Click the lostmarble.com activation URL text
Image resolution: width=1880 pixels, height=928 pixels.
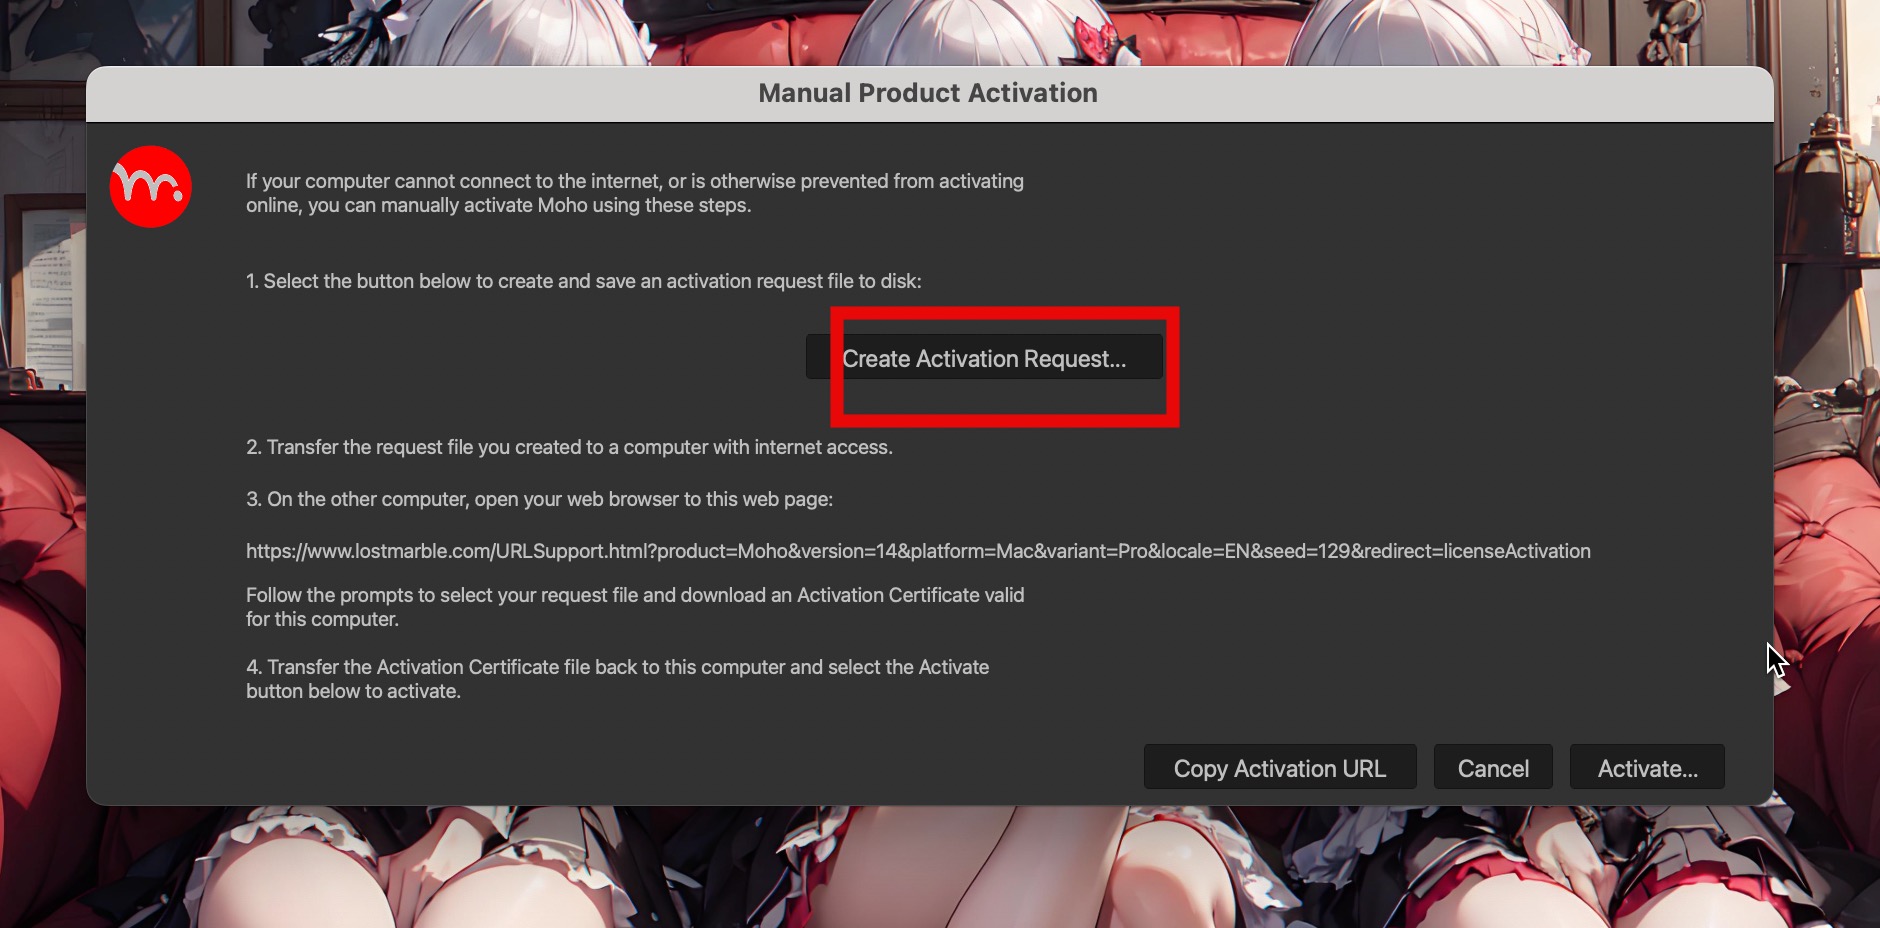918,551
